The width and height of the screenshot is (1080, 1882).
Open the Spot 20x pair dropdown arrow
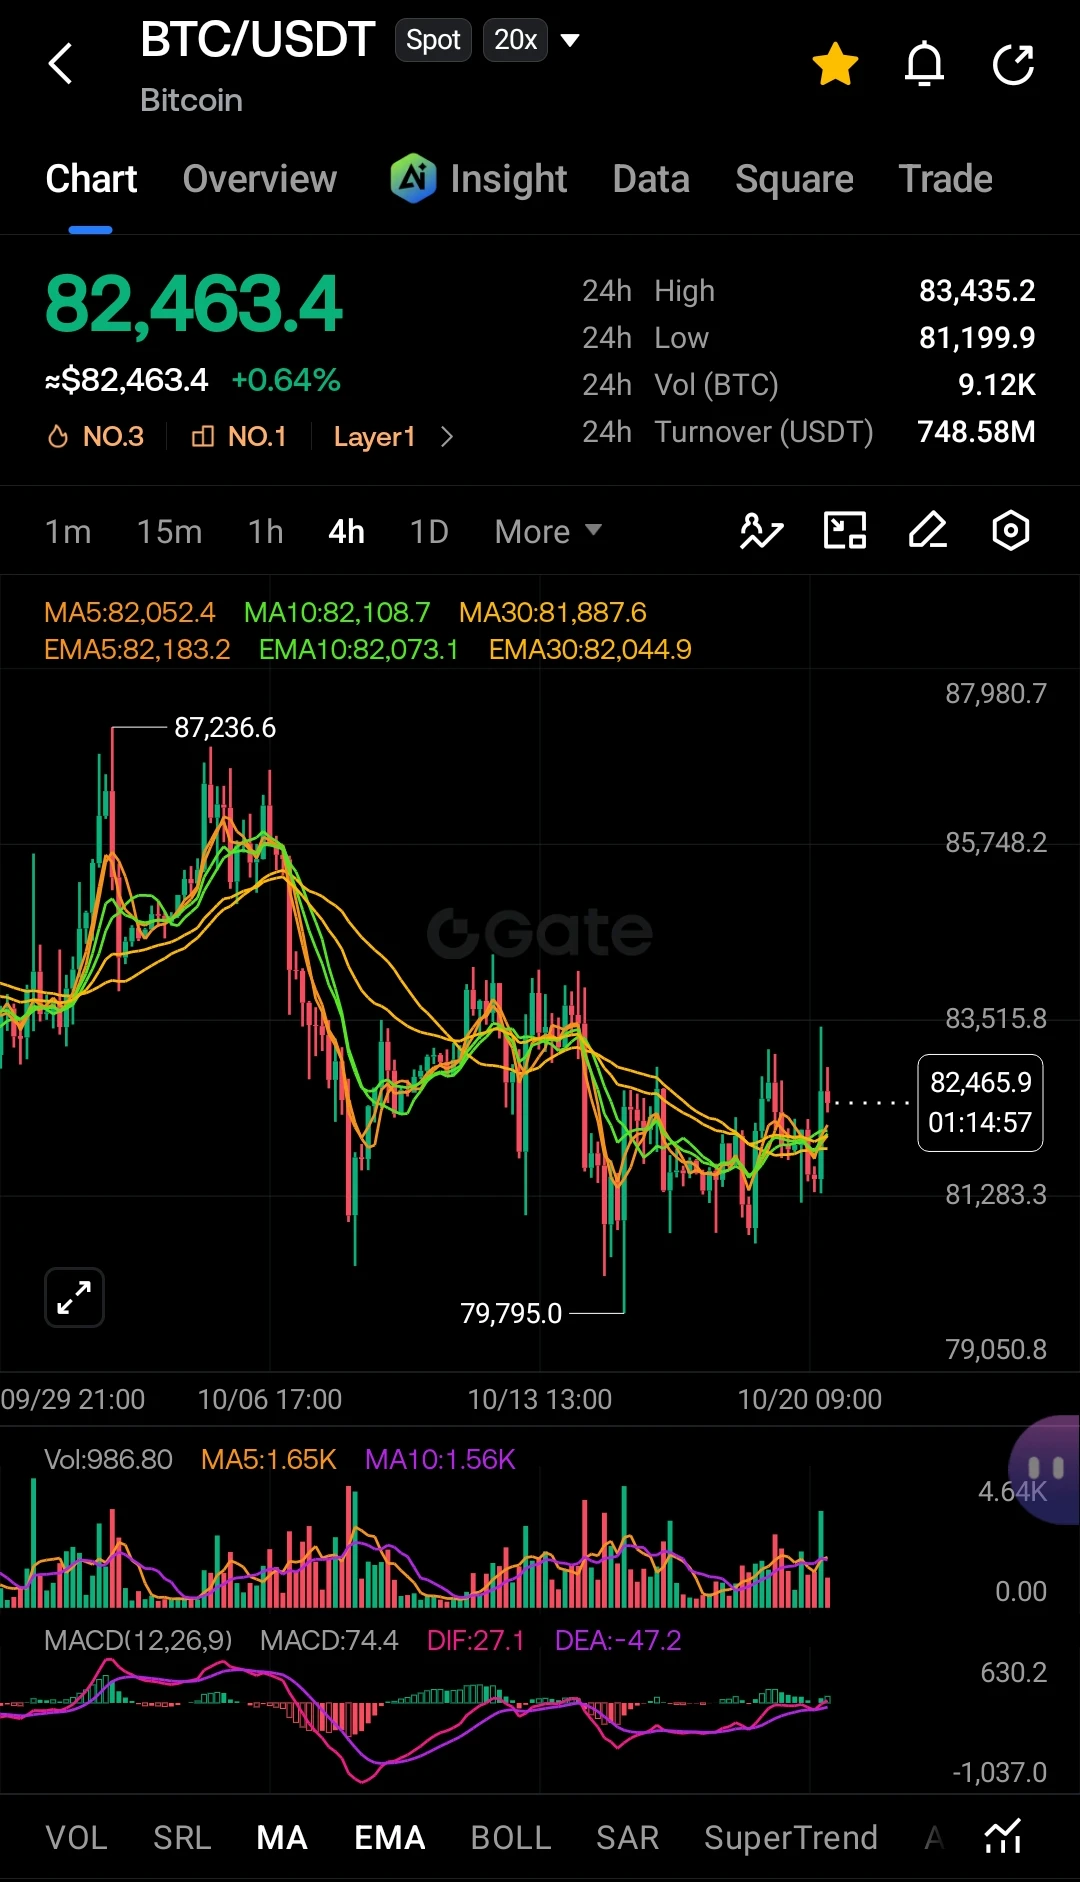[x=570, y=41]
